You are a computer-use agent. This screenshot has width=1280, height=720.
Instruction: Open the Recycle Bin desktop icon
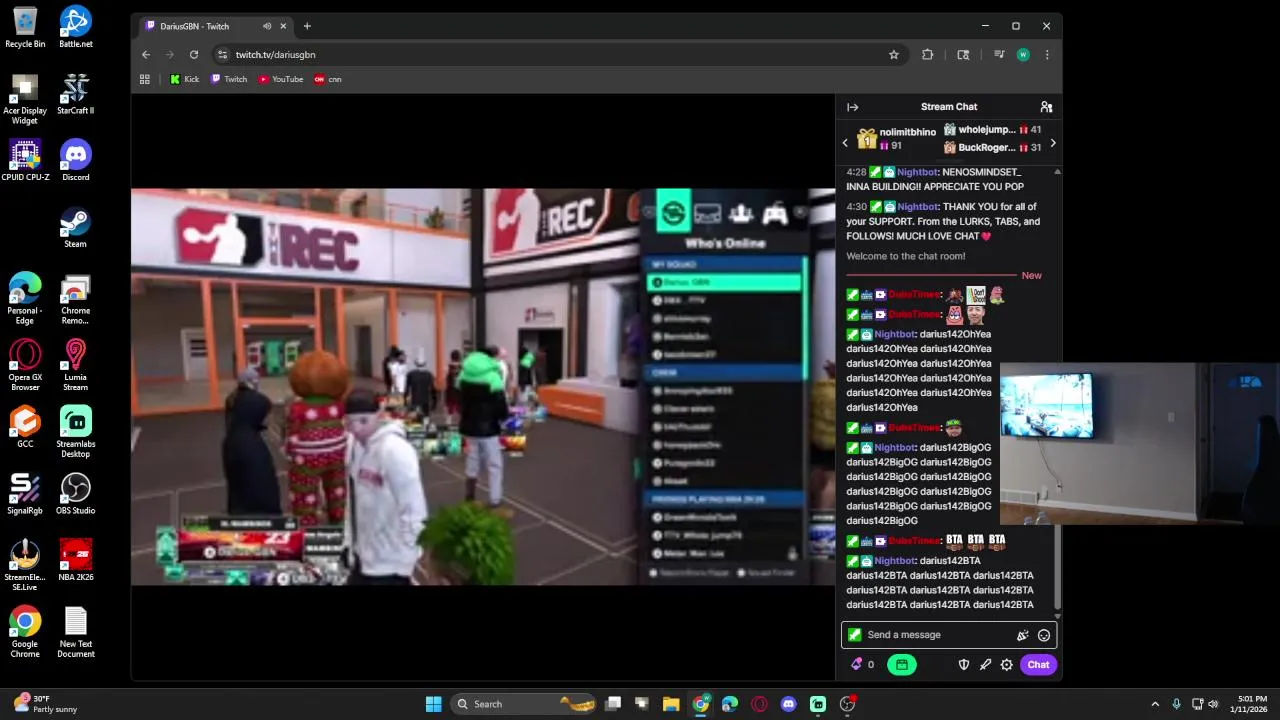[x=25, y=27]
